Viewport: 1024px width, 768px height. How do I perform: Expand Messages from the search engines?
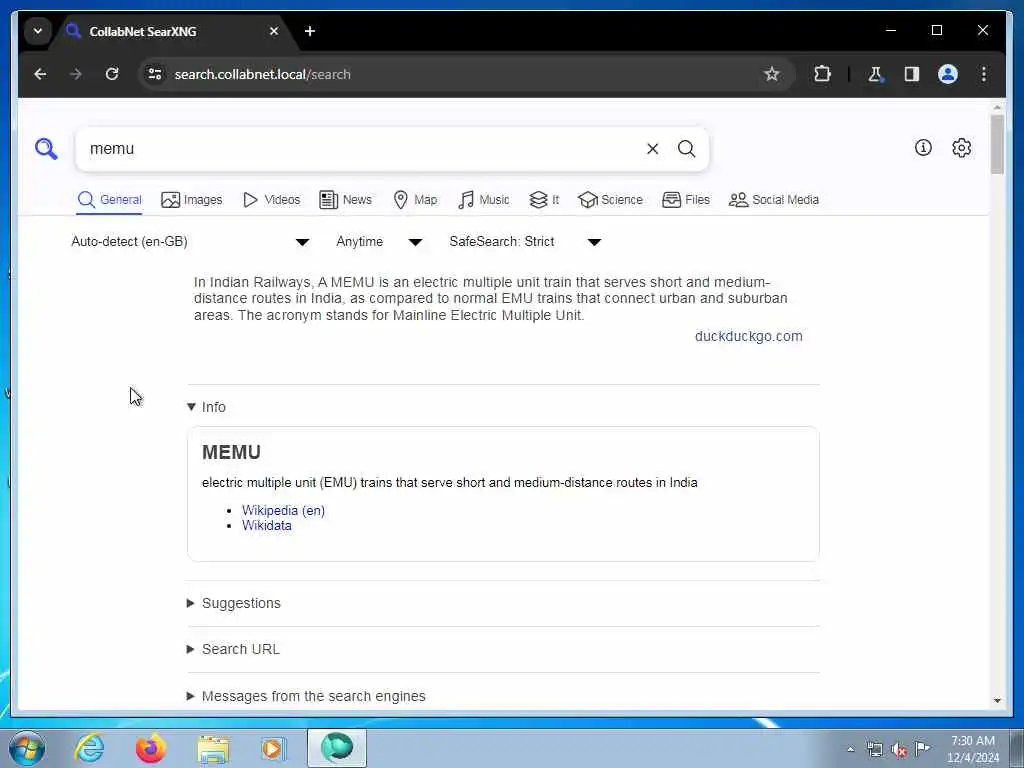306,696
